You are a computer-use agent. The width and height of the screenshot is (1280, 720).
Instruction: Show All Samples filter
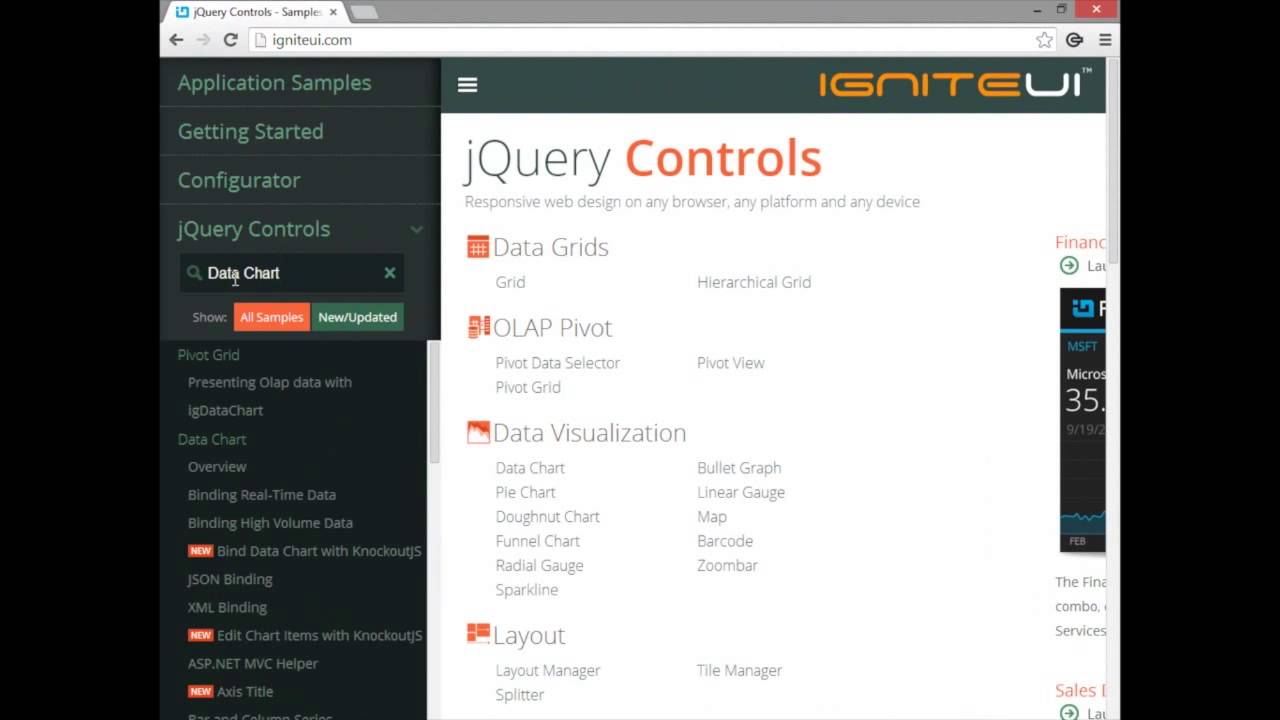(x=272, y=317)
